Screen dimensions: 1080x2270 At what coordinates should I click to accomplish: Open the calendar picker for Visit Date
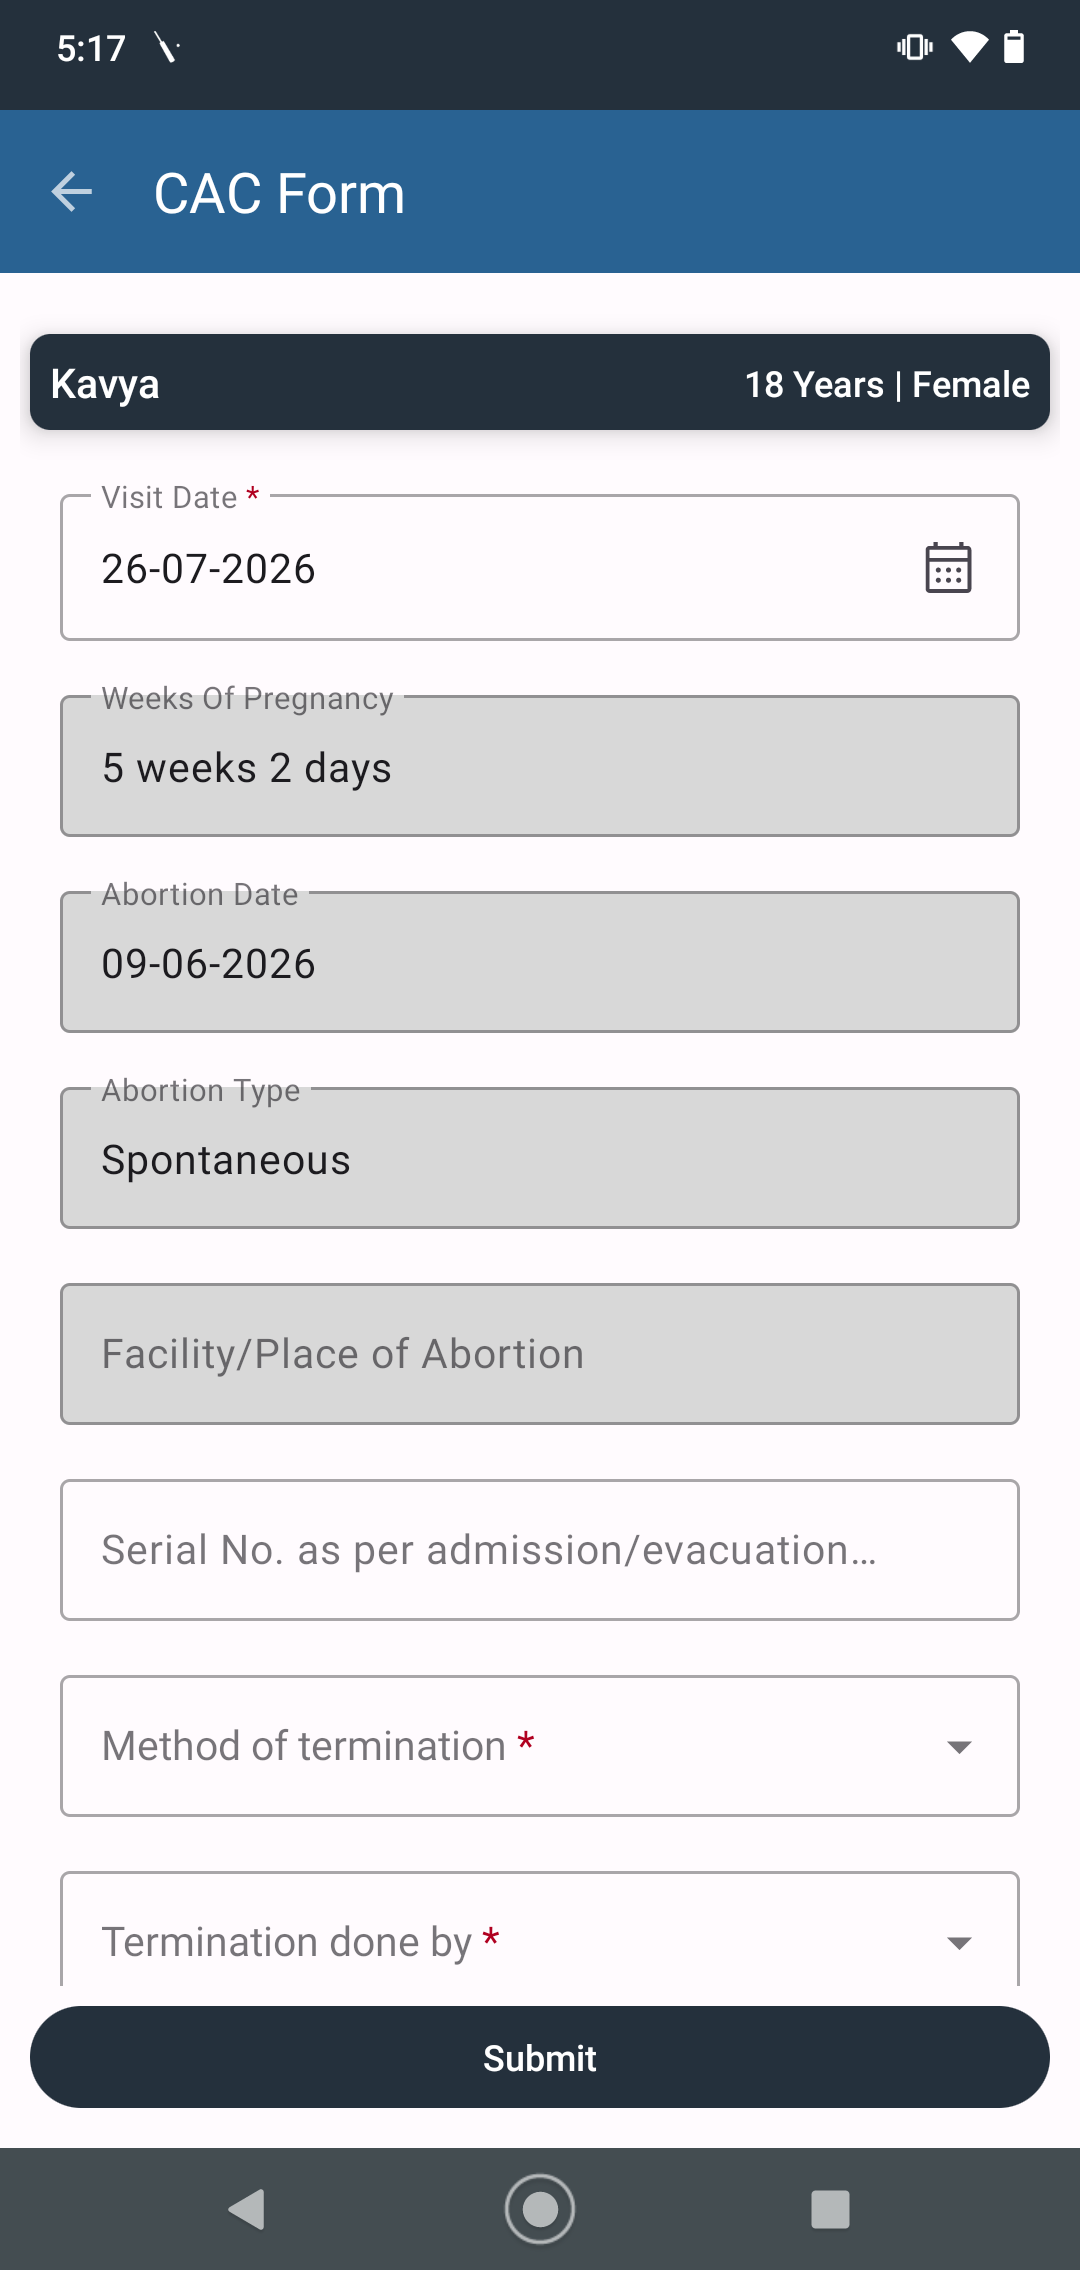click(x=948, y=567)
